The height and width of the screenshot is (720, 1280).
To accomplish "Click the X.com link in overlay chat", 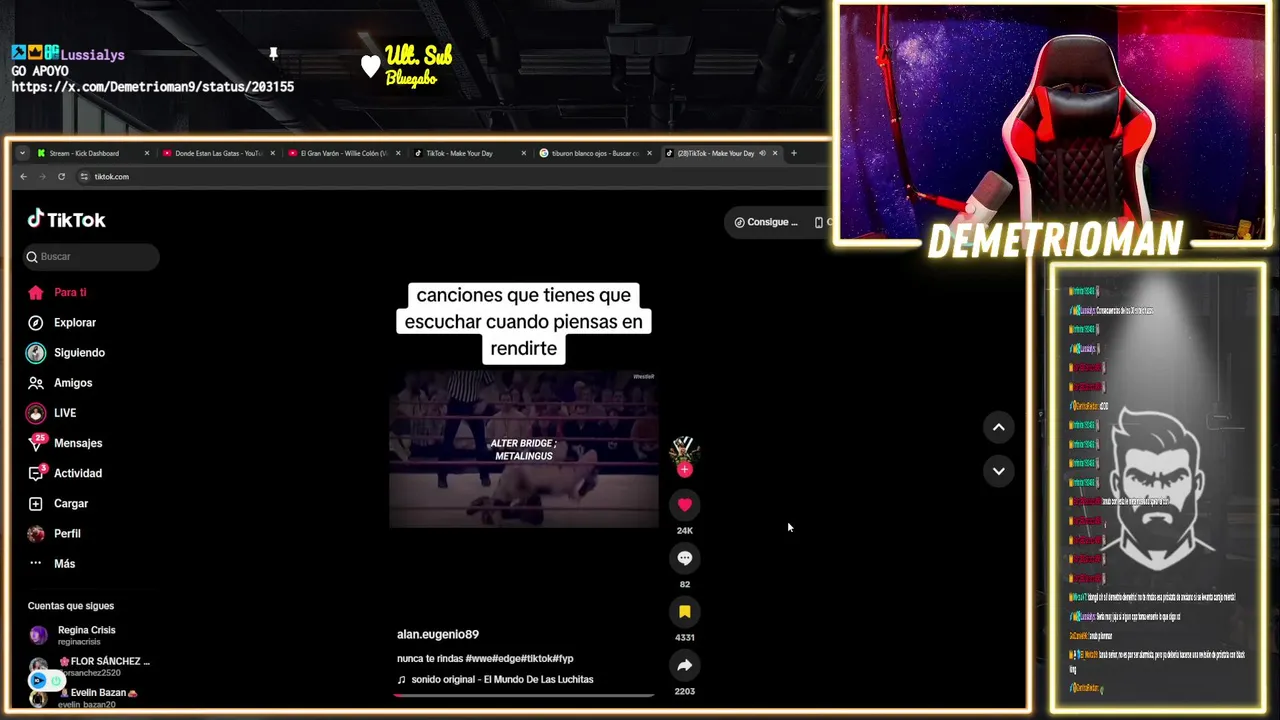I will click(x=153, y=87).
